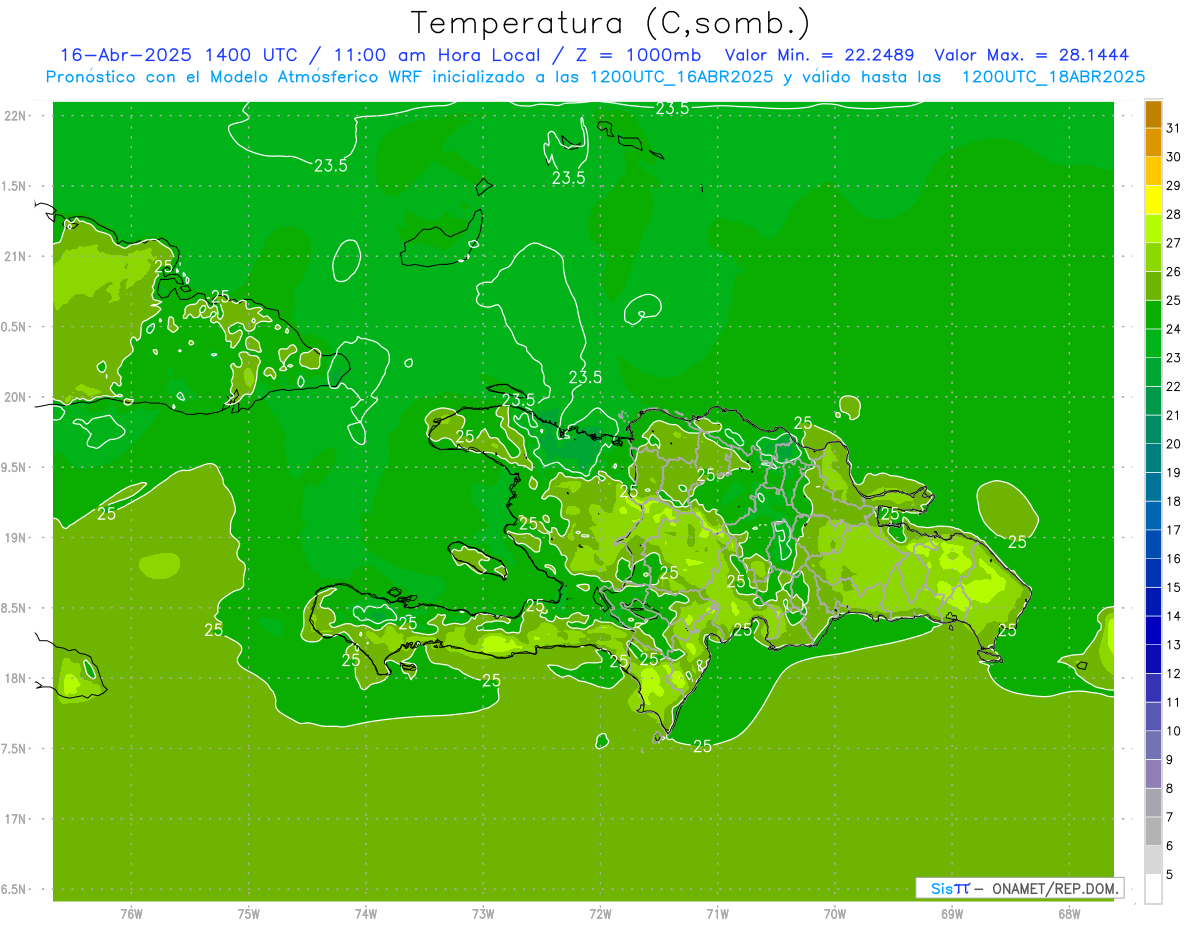
Task: Click the "69W" longitude axis label
Action: click(x=952, y=914)
